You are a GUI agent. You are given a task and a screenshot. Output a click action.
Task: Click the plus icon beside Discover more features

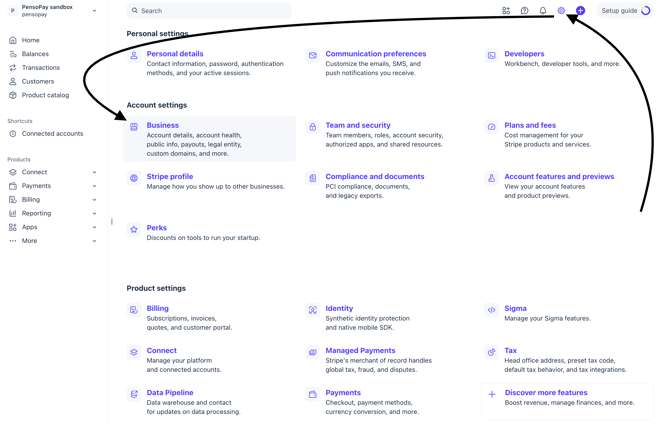[x=492, y=394]
